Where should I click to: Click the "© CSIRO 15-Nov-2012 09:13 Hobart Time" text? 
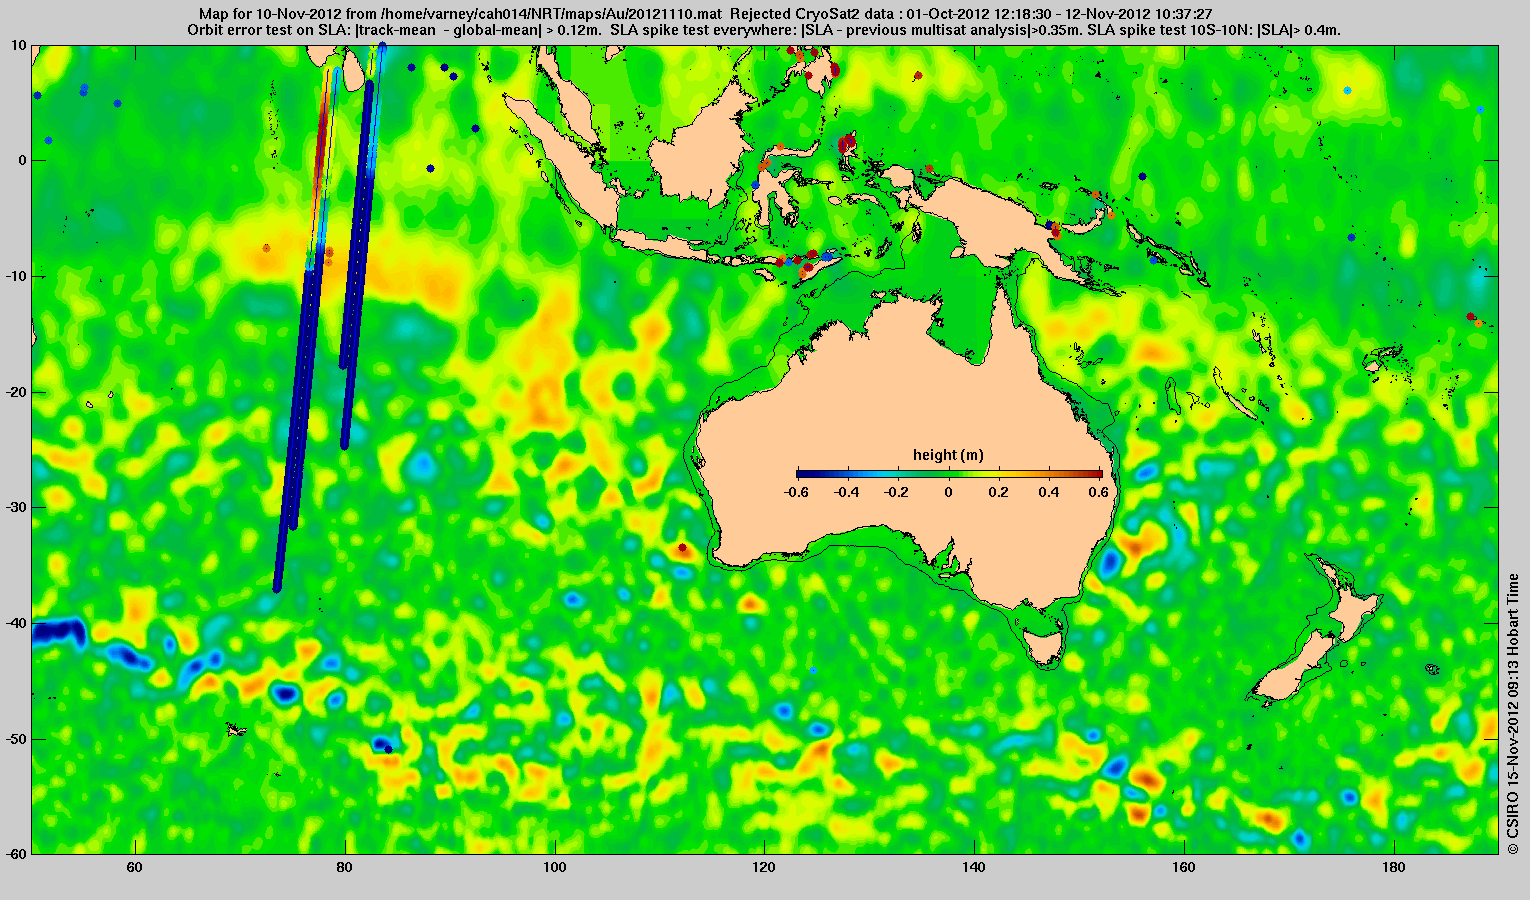(x=1513, y=714)
